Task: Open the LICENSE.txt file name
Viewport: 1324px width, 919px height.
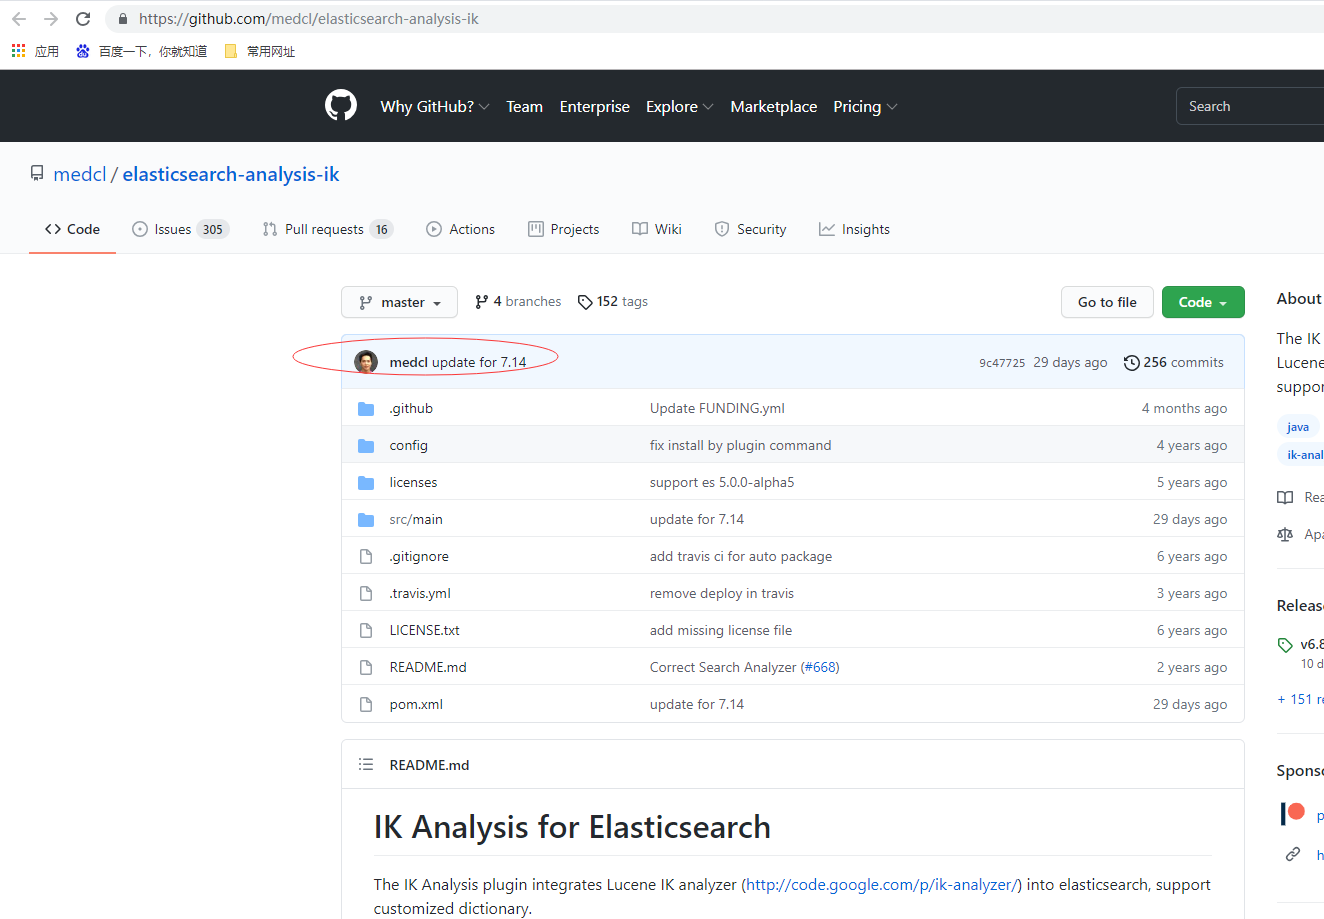Action: pyautogui.click(x=425, y=630)
